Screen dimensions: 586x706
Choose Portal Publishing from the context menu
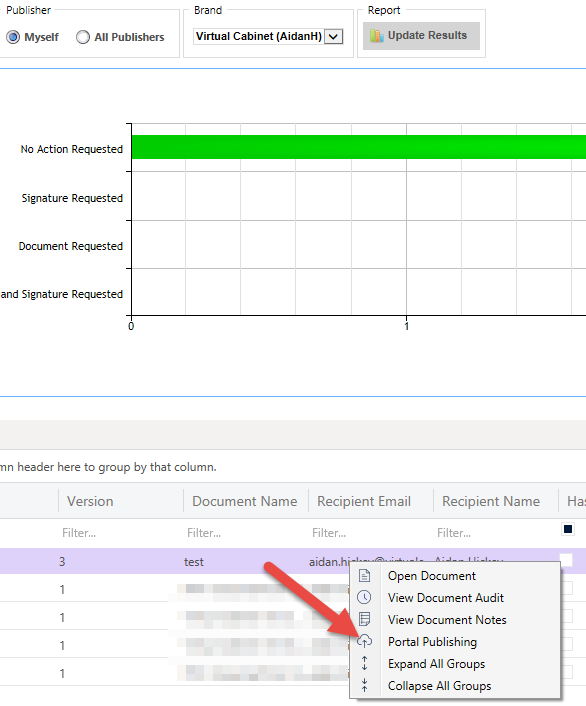coord(432,642)
